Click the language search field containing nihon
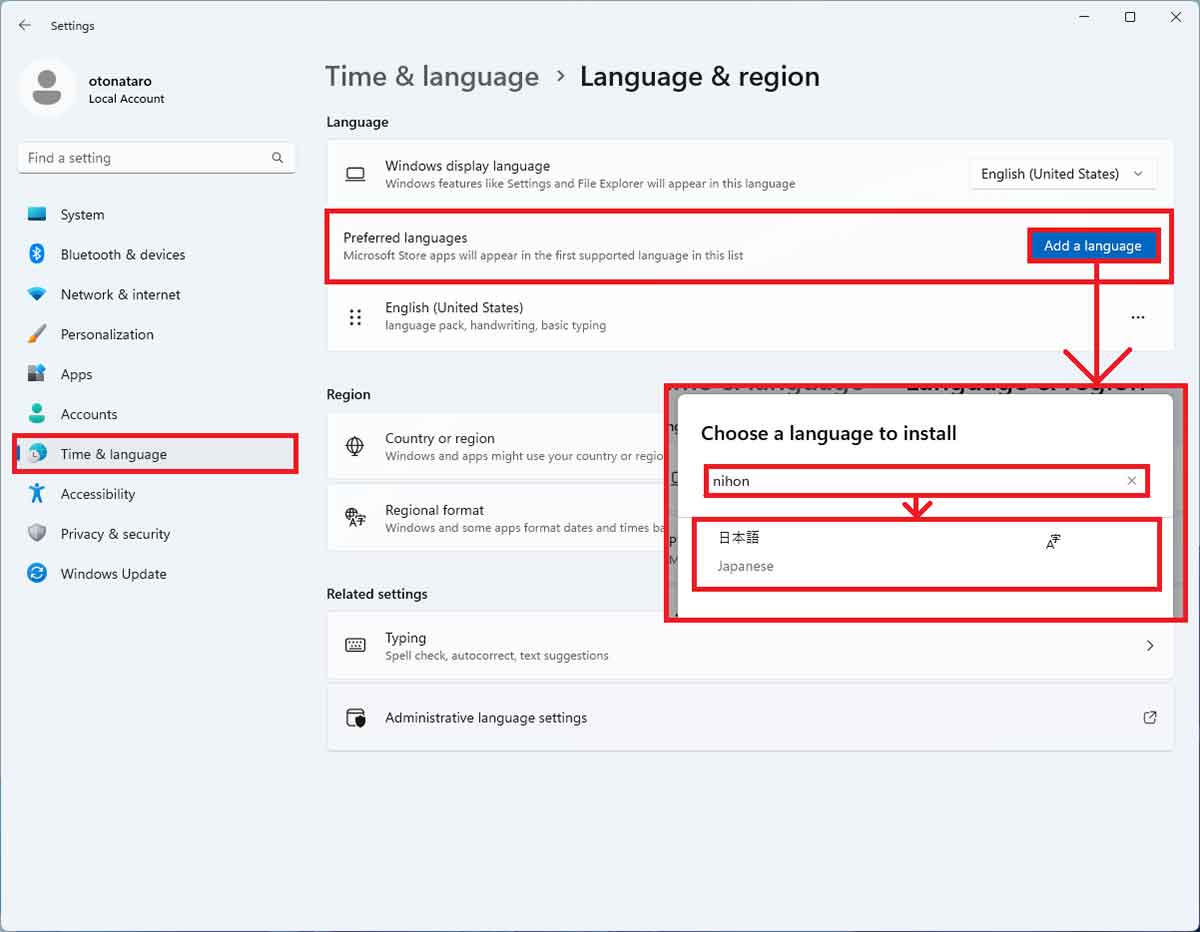Image resolution: width=1200 pixels, height=932 pixels. [x=926, y=481]
